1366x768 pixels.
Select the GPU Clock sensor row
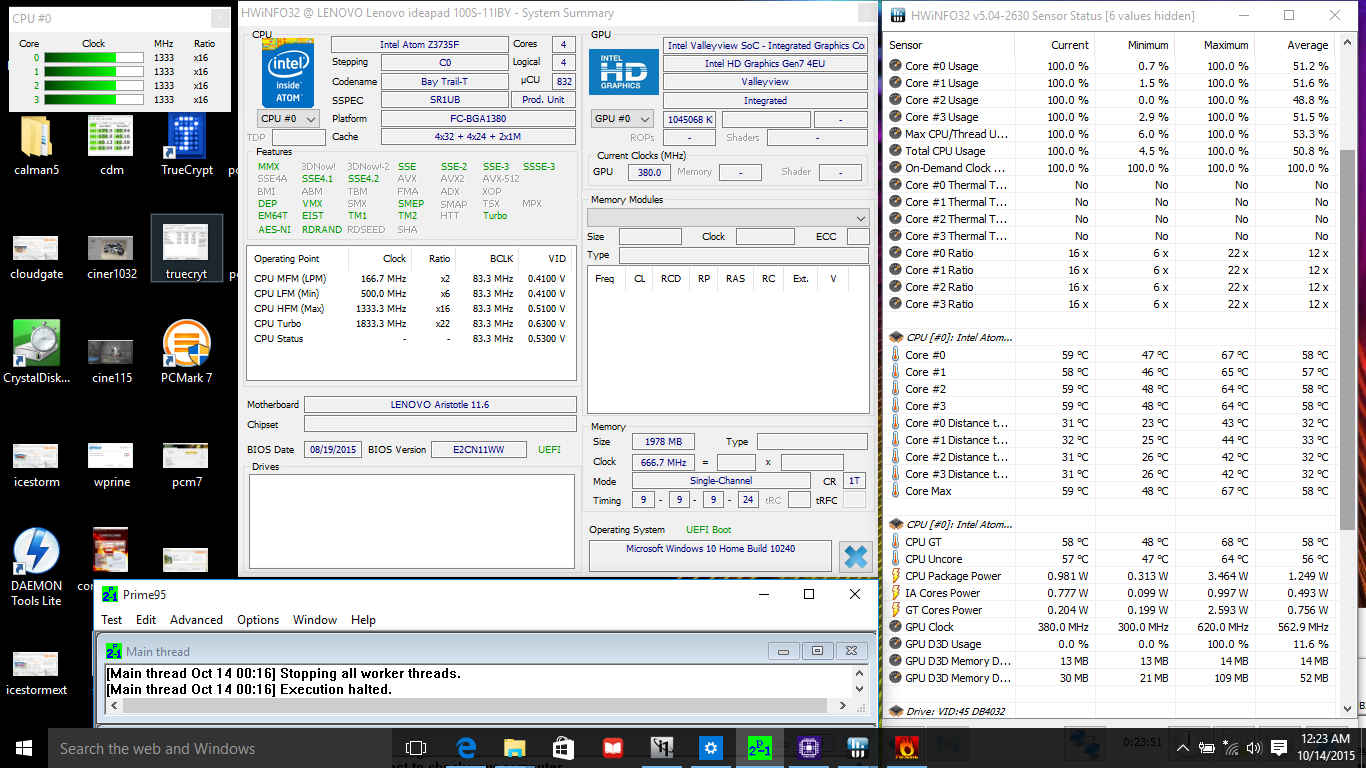coord(1111,627)
